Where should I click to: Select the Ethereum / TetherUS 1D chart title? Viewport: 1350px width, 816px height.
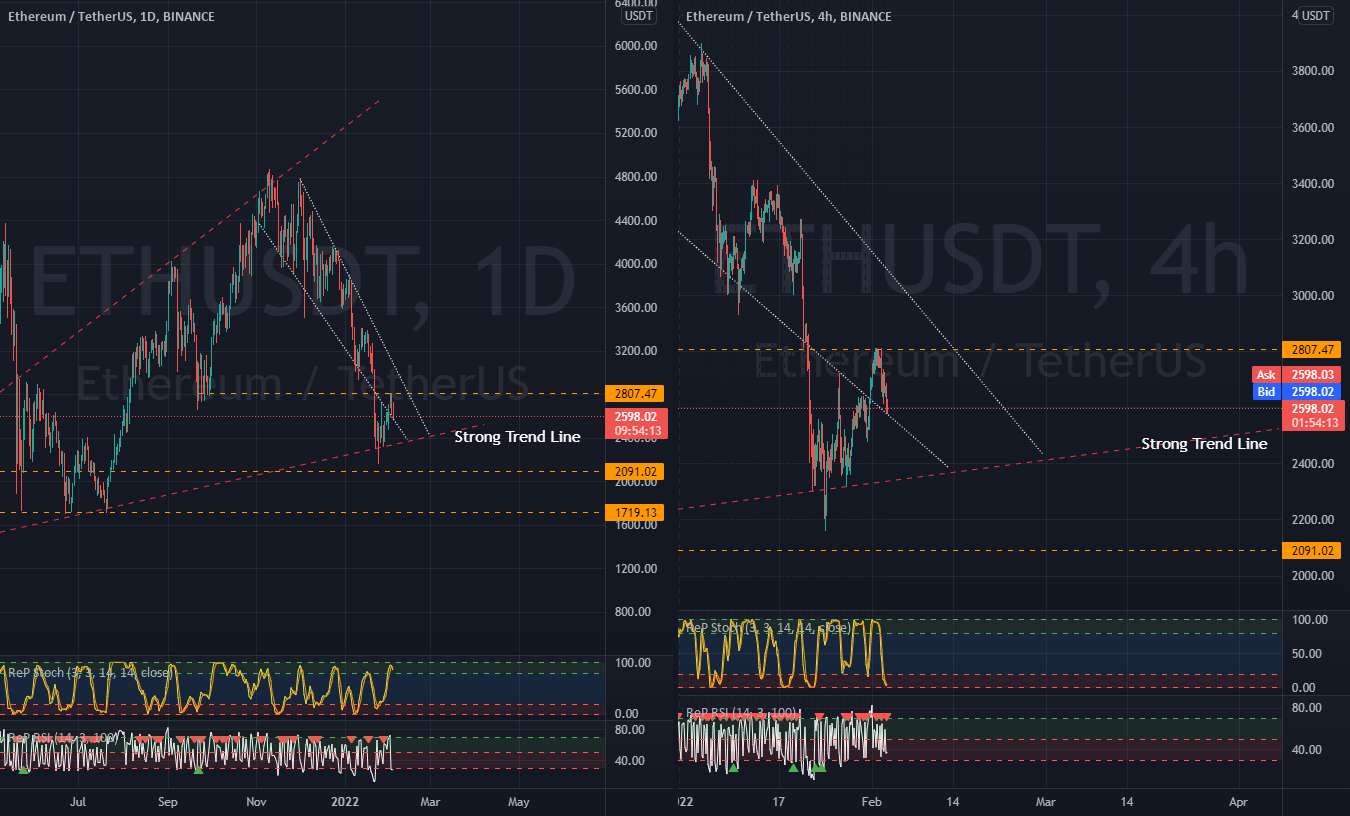coord(111,17)
